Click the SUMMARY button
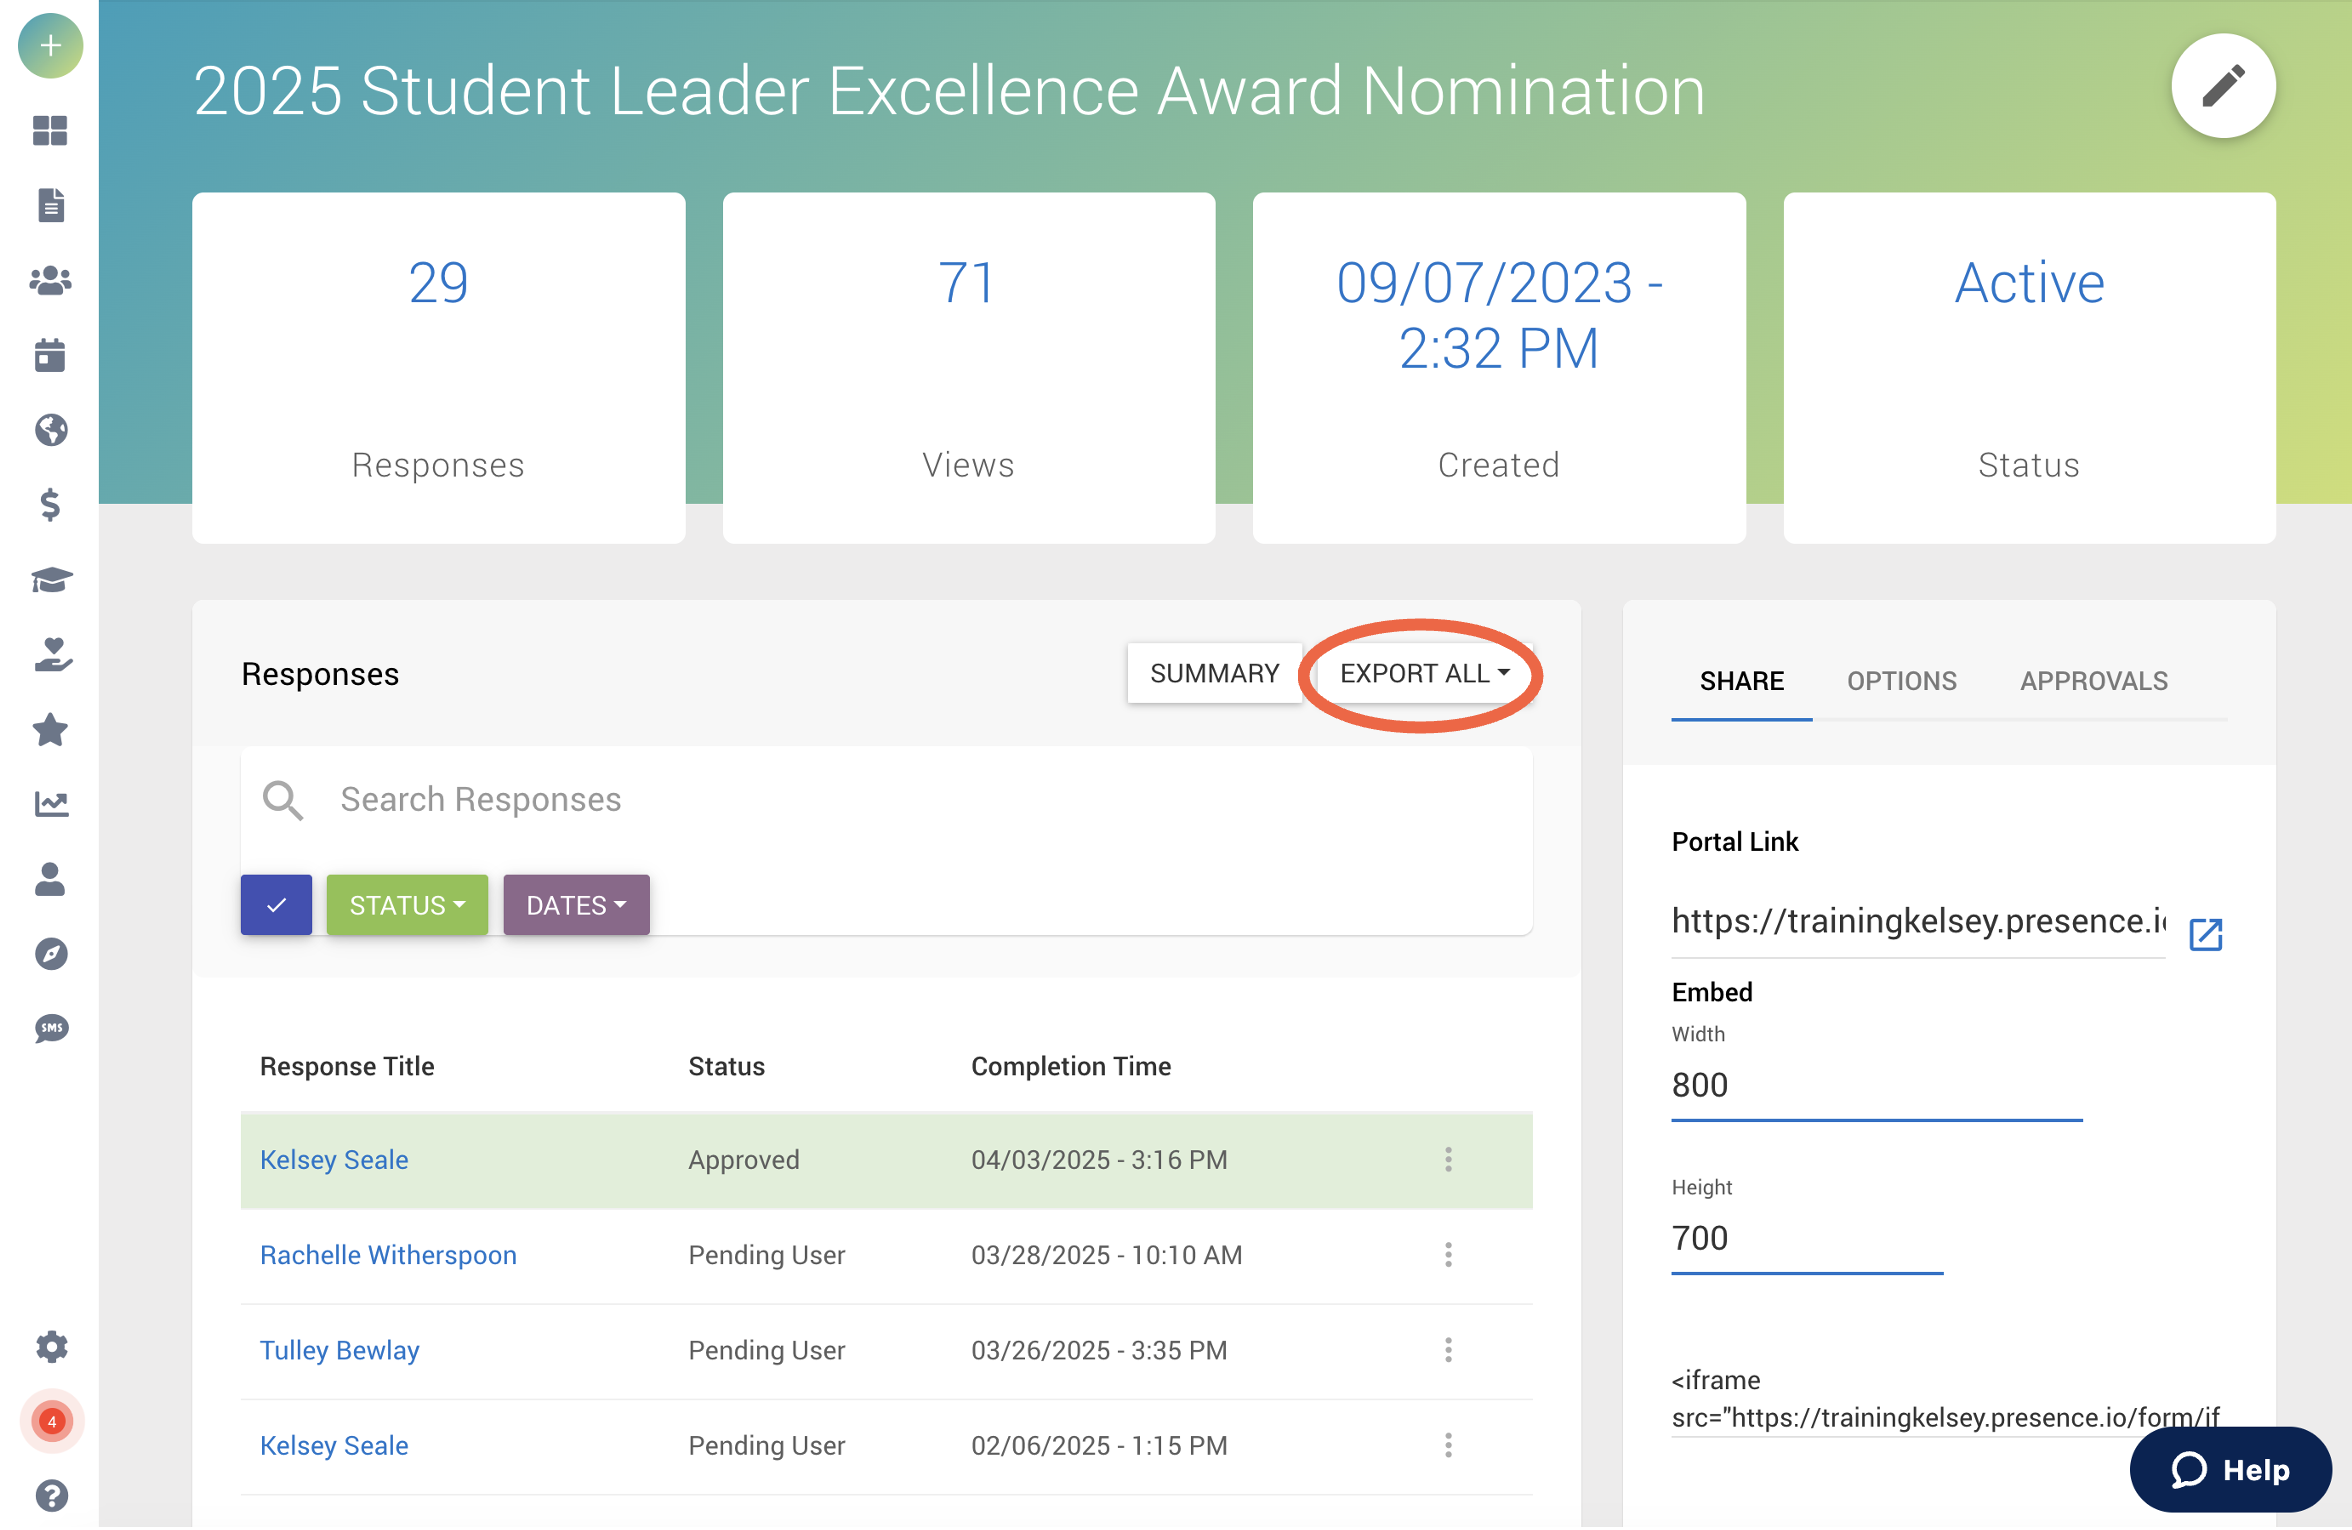This screenshot has width=2352, height=1530. coord(1214,674)
